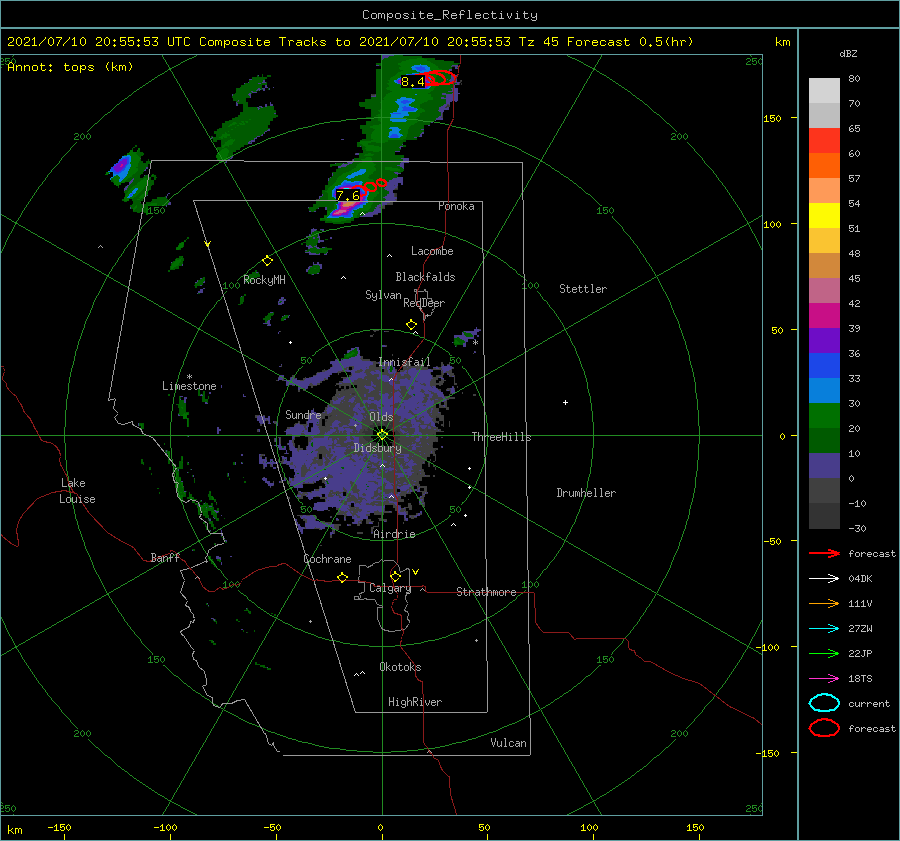Click the Vulcan city label
Image resolution: width=900 pixels, height=841 pixels.
tap(509, 743)
